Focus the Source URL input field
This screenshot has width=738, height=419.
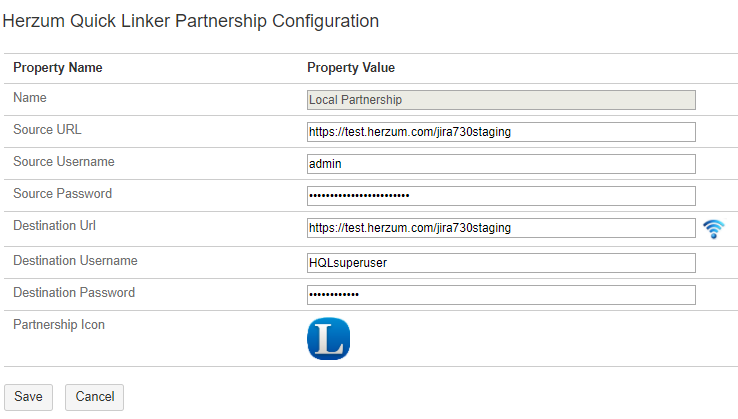tap(501, 132)
